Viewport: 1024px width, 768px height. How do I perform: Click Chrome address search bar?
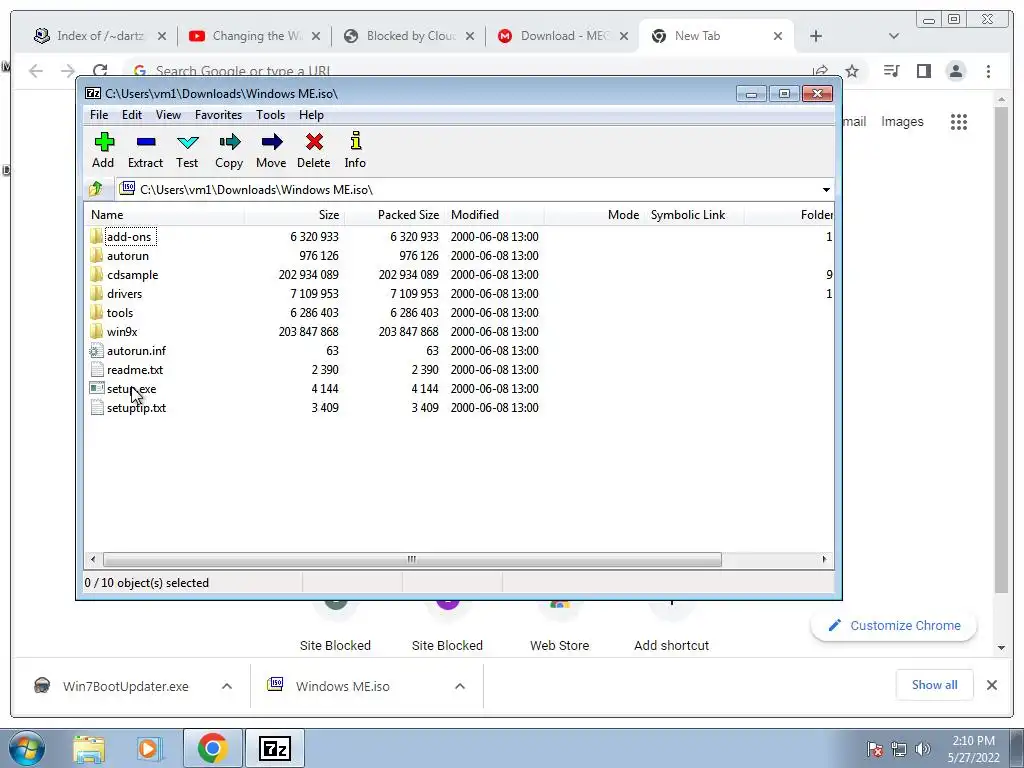tap(470, 71)
